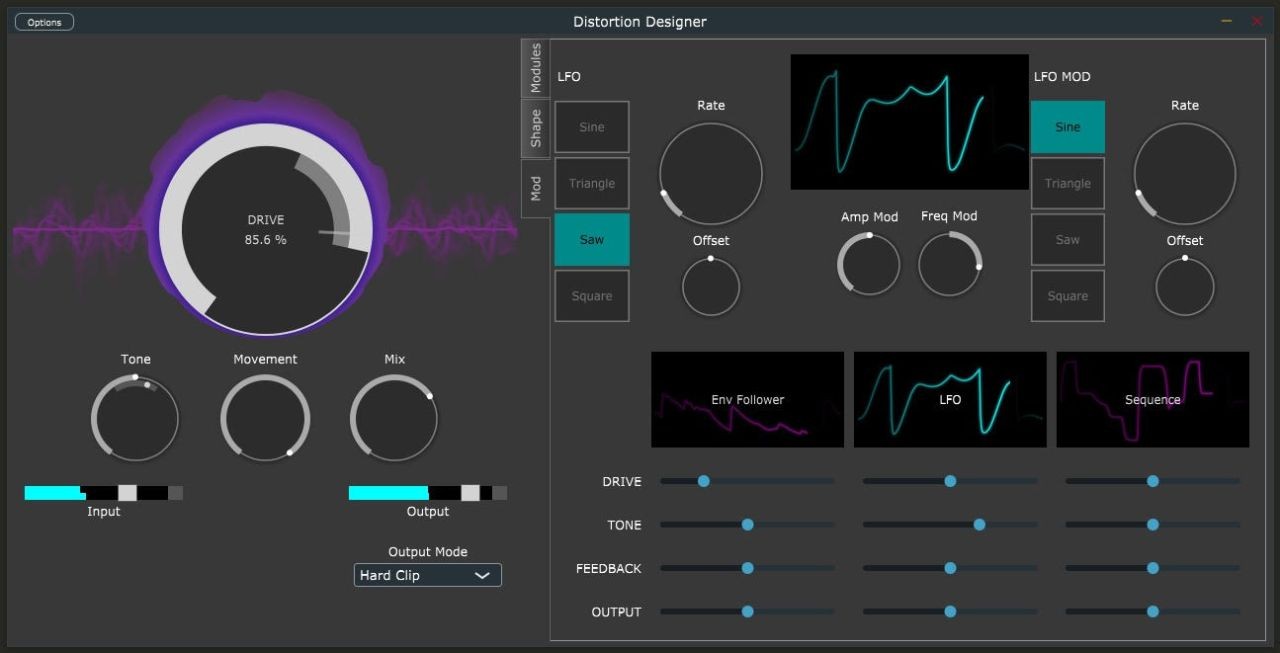Click the Tone knob
Viewport: 1280px width, 653px height.
(135, 418)
